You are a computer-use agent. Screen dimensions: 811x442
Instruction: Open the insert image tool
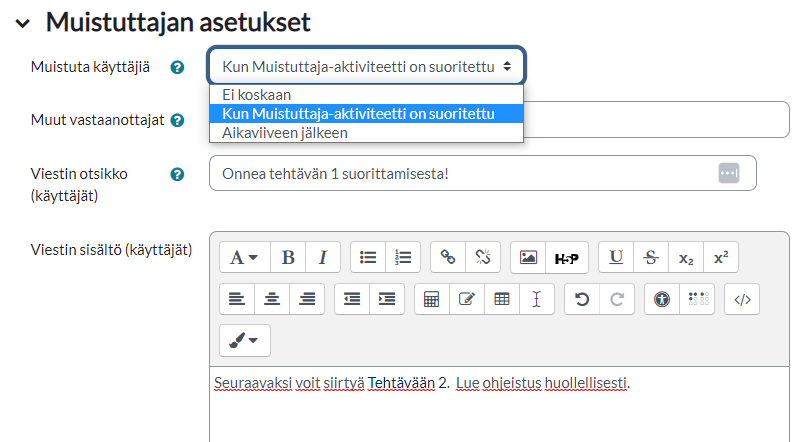[528, 257]
